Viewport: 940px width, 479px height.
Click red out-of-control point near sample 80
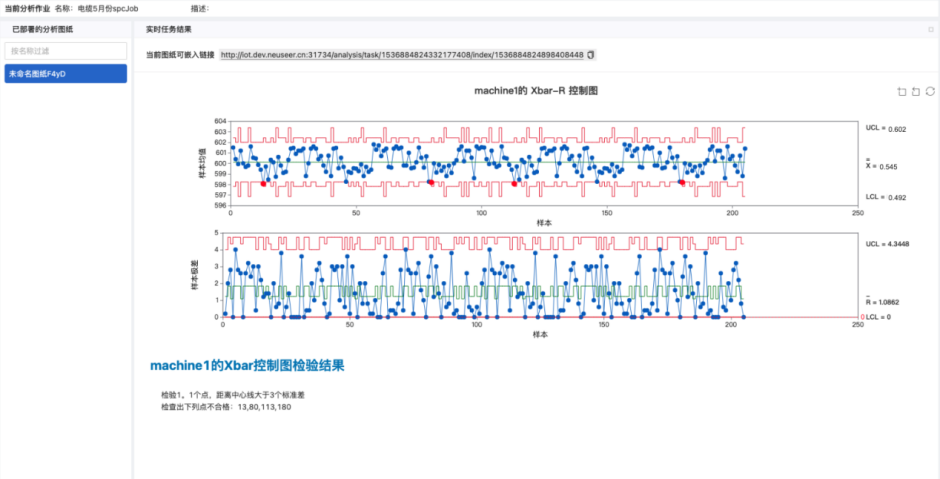[x=431, y=182]
